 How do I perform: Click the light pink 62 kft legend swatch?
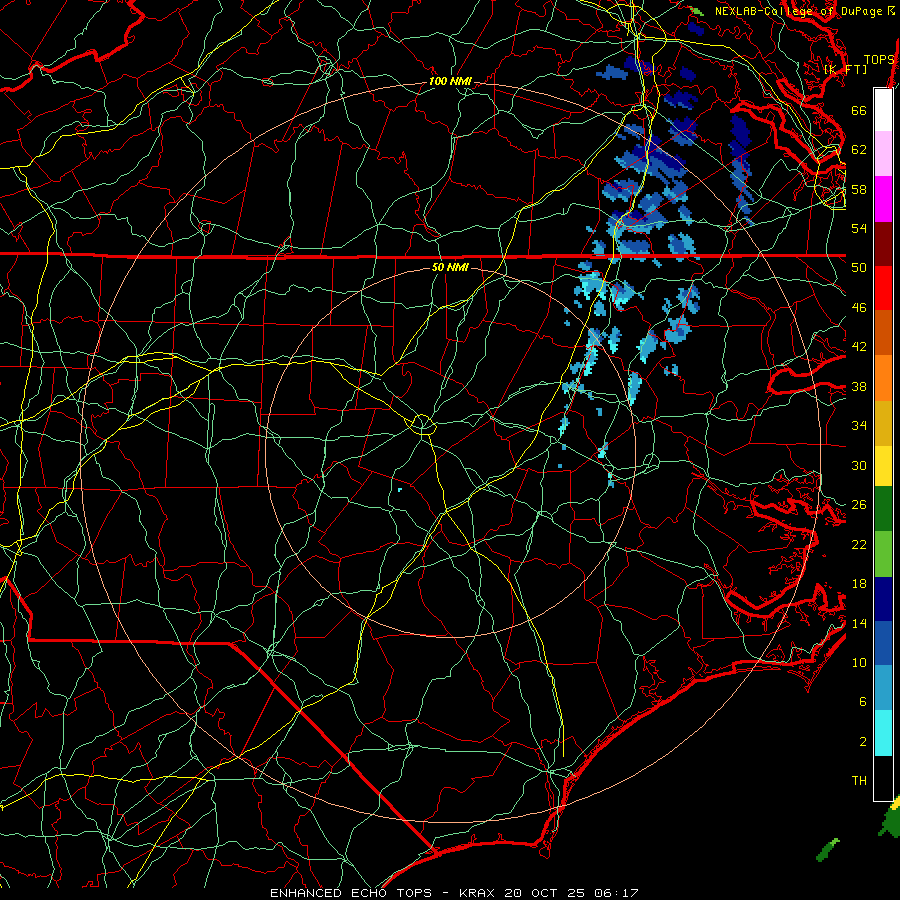[883, 153]
